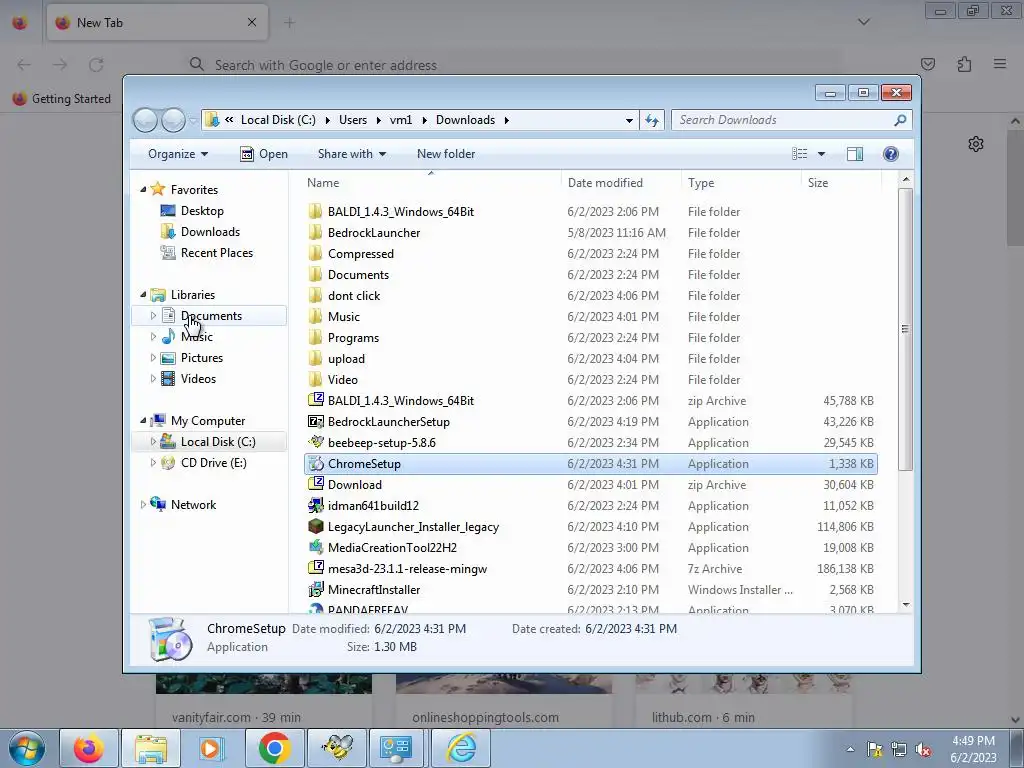Open the Firefox list all tabs chevron

point(863,22)
